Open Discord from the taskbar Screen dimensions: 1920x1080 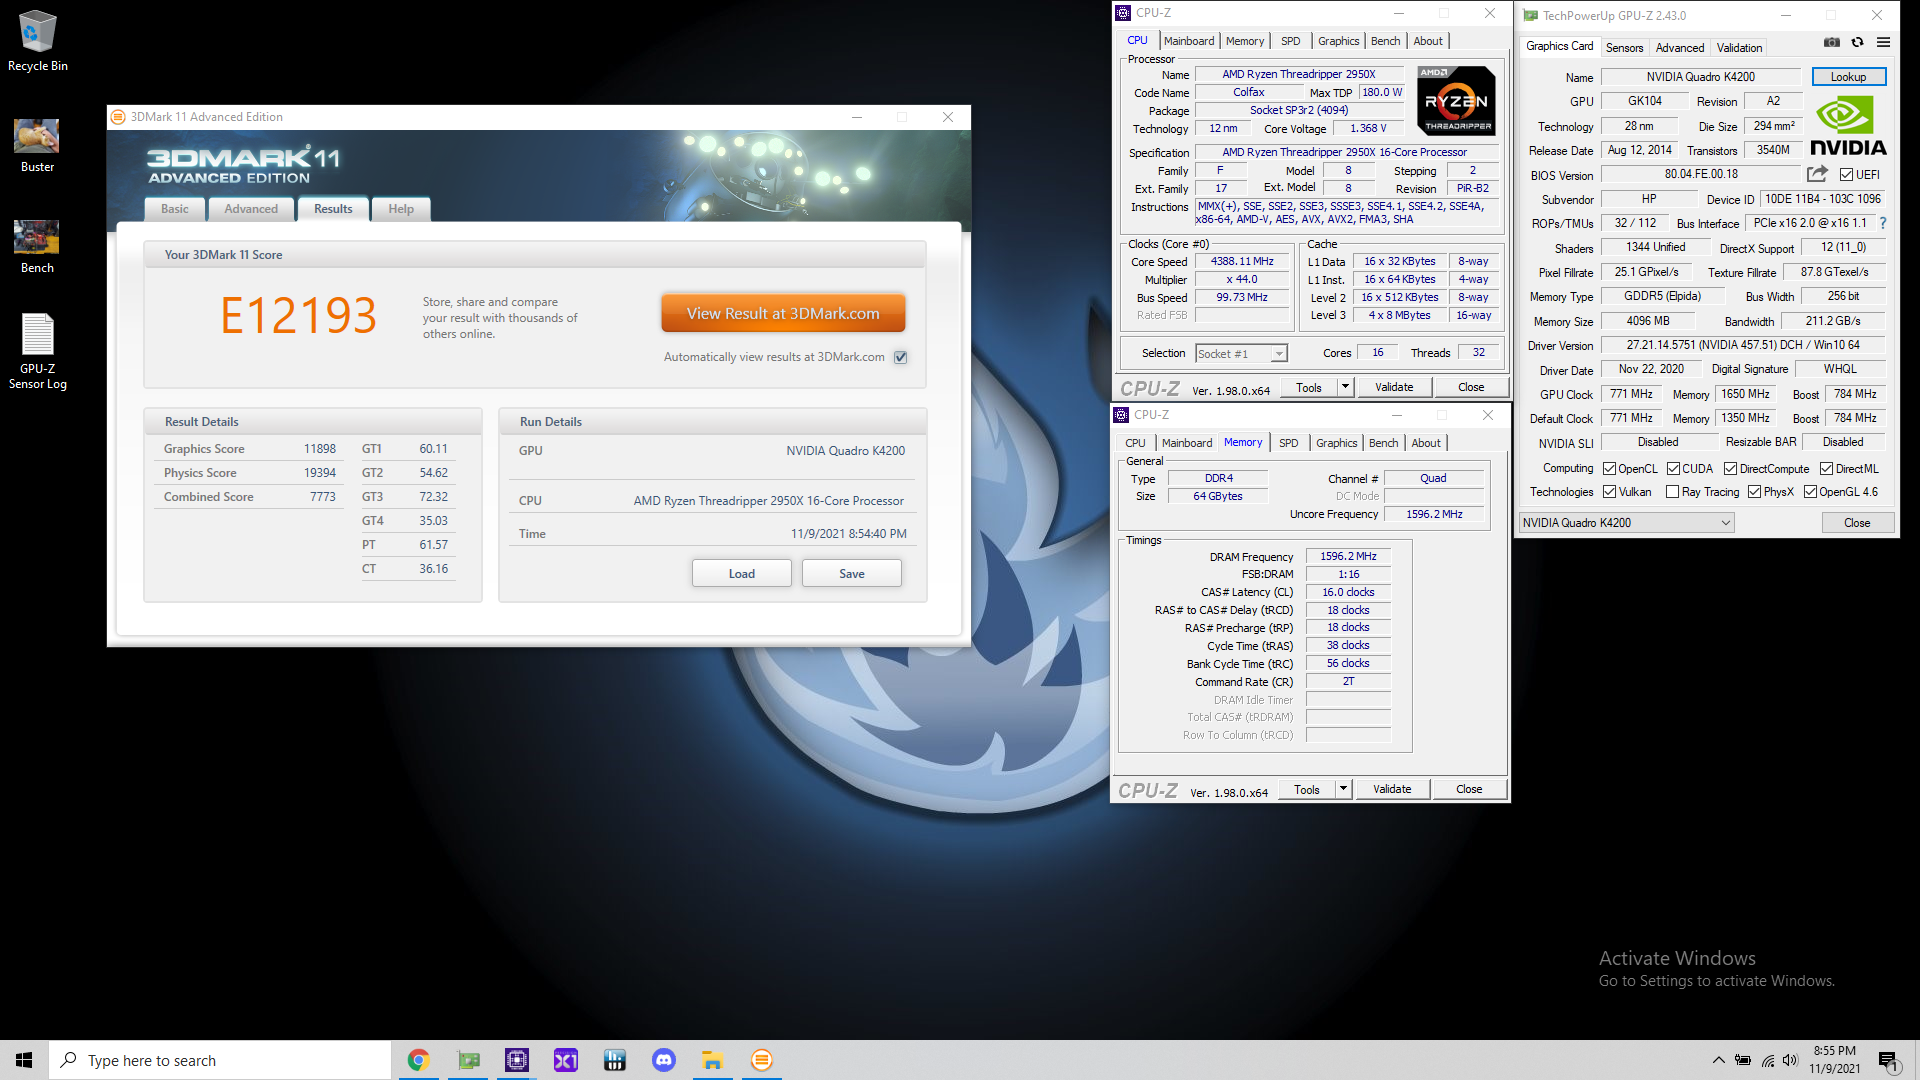pyautogui.click(x=664, y=1060)
